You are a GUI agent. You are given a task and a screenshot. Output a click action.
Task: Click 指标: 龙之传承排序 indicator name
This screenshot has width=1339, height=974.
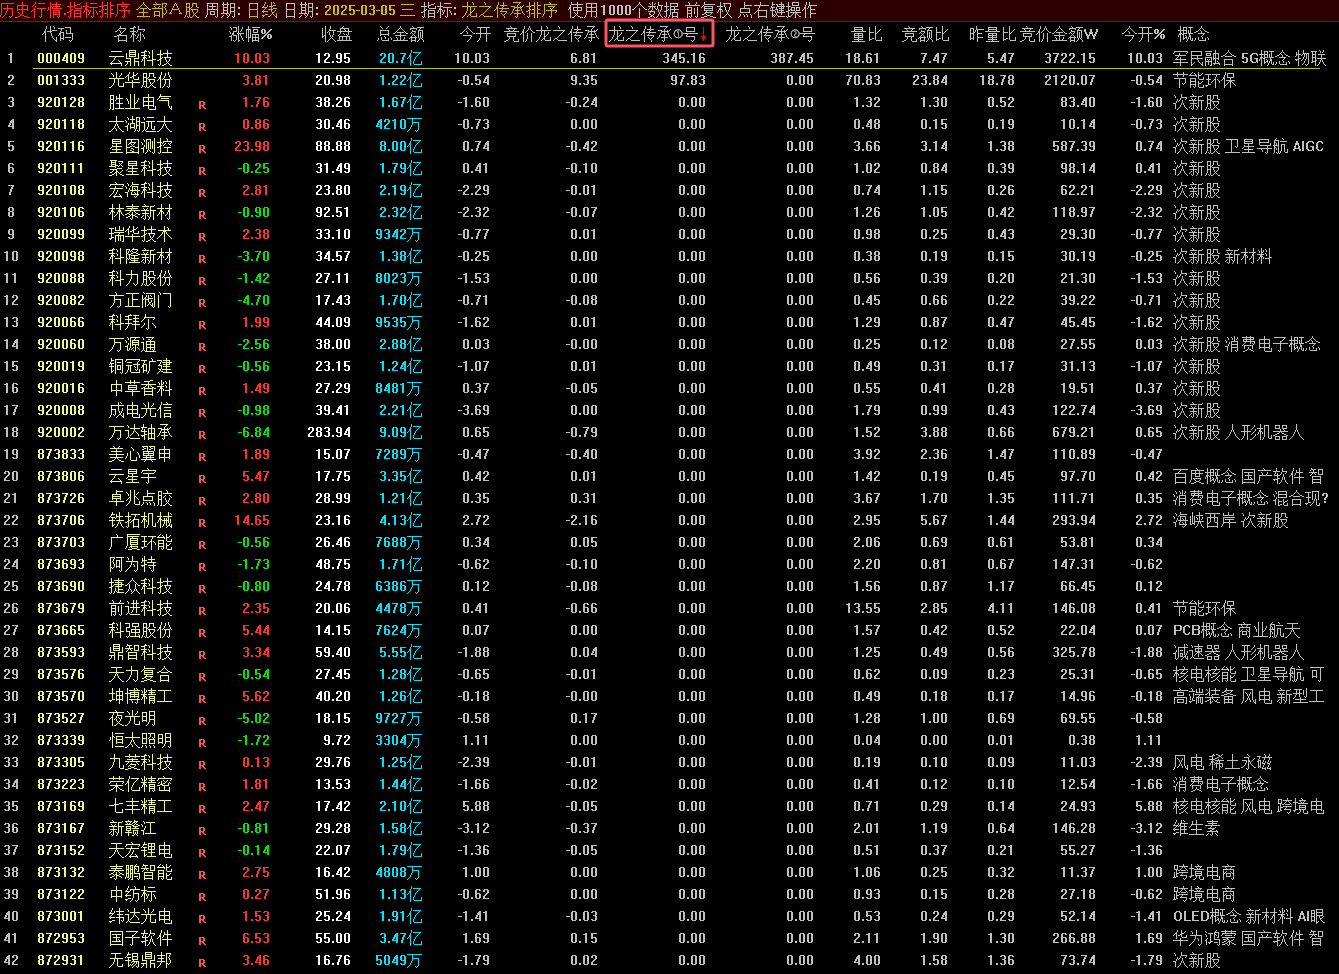pos(489,10)
